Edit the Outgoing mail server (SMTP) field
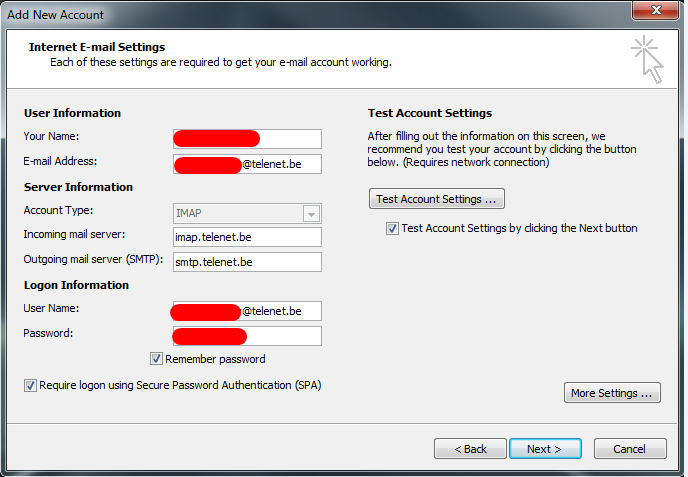 (246, 262)
